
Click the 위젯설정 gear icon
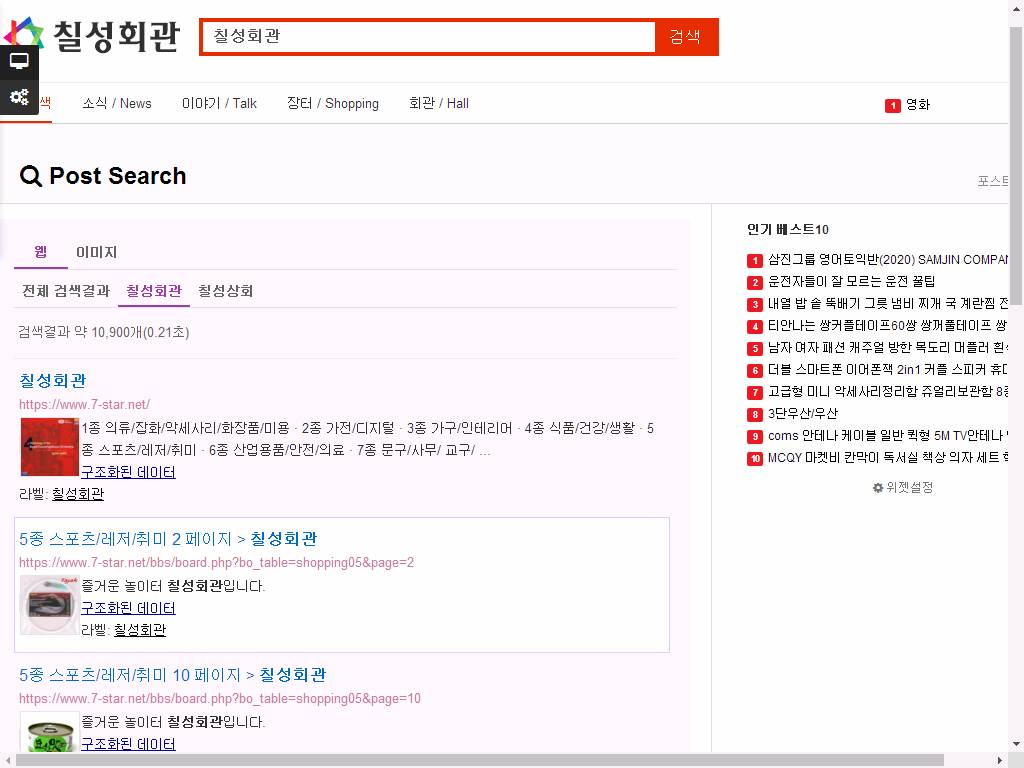tap(878, 488)
